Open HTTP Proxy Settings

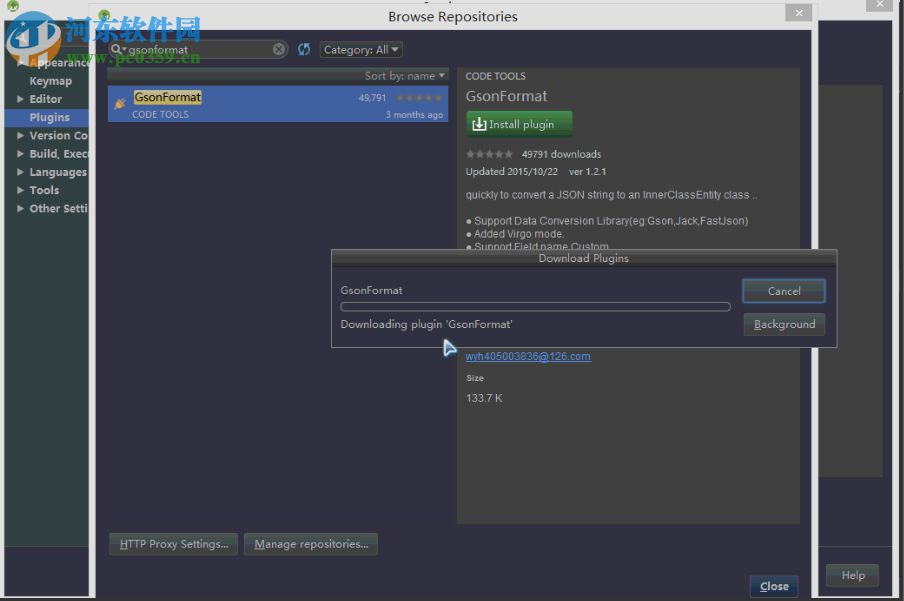[x=174, y=544]
